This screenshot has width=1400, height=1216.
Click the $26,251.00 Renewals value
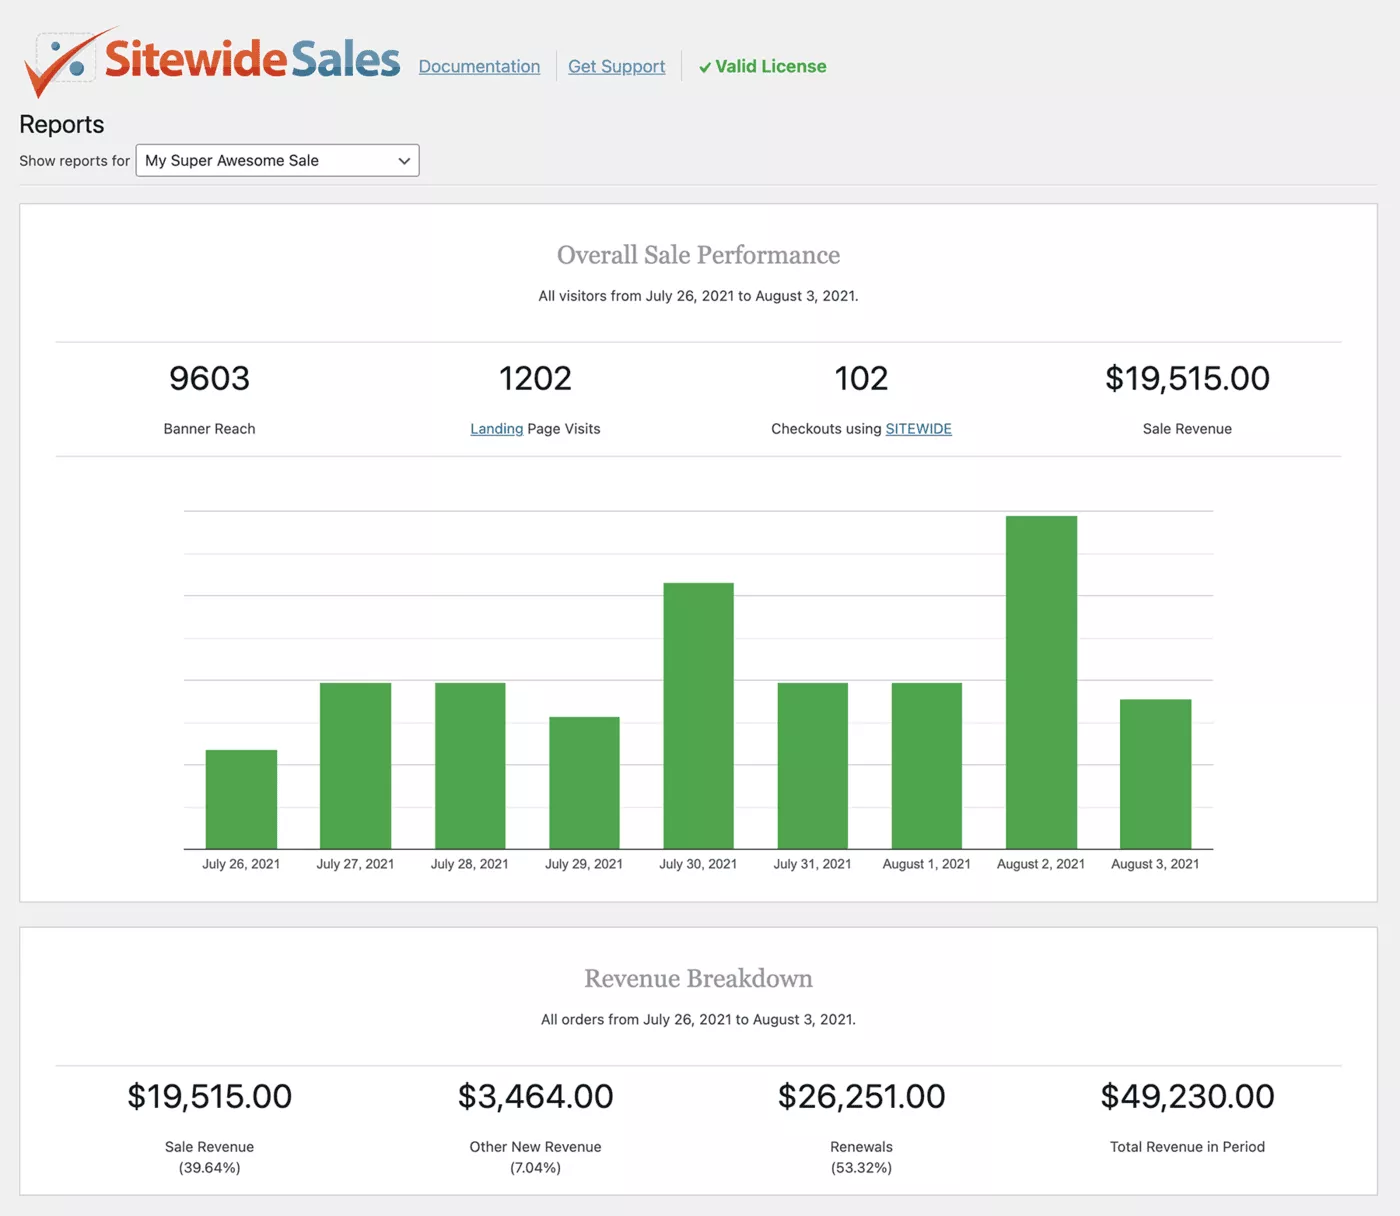pyautogui.click(x=861, y=1096)
